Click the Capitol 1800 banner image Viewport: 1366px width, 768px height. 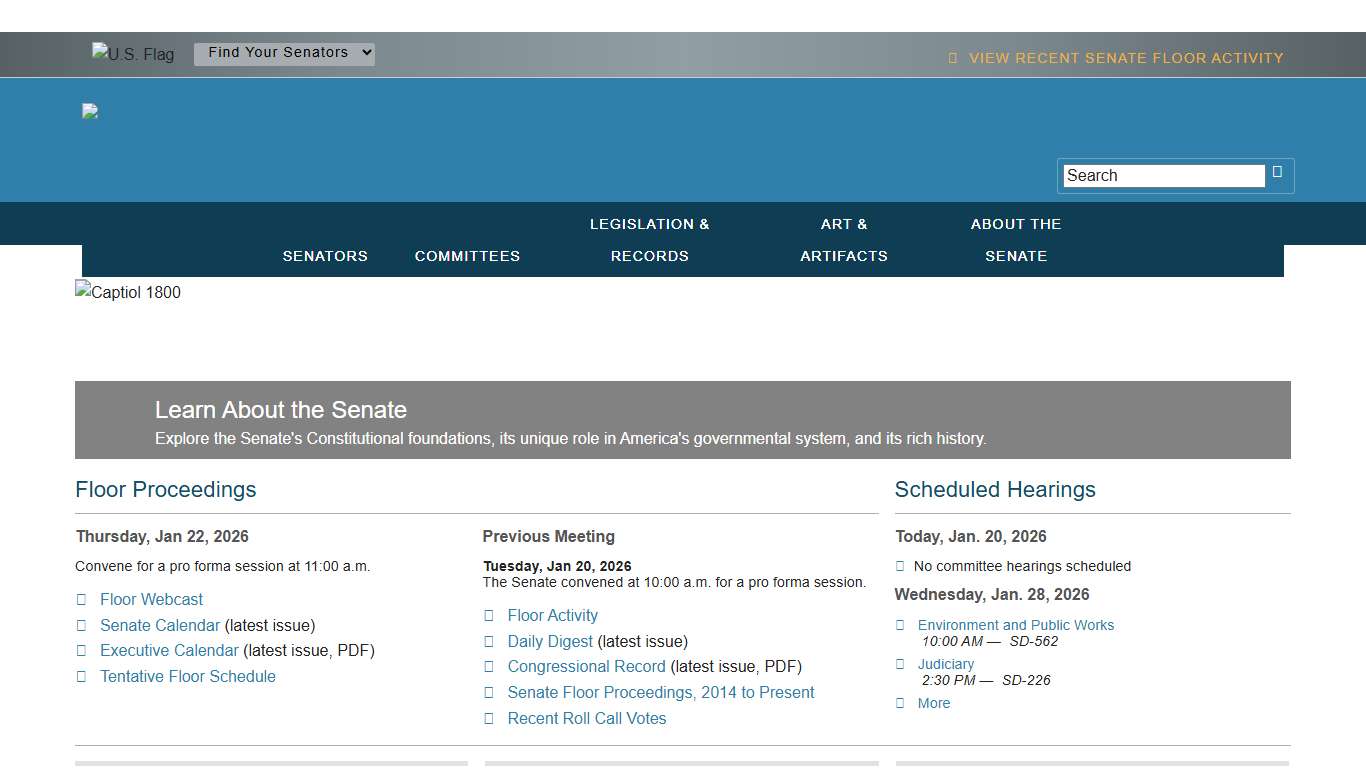[x=128, y=292]
